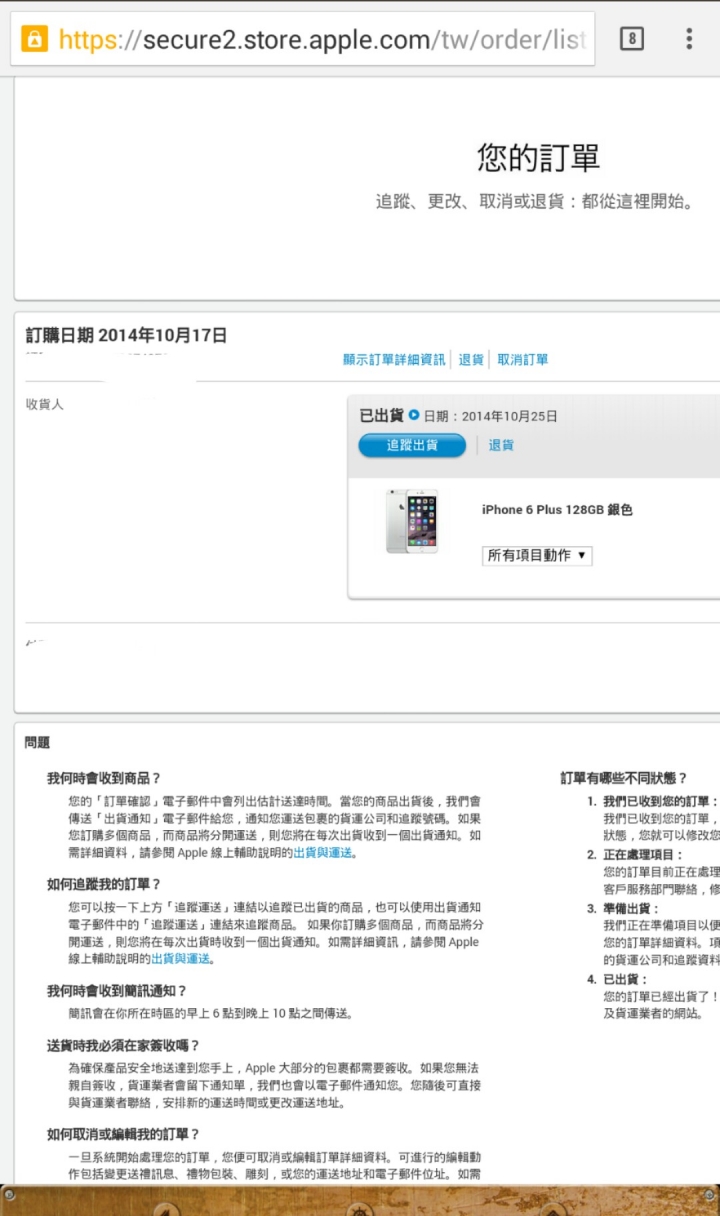Tap the secure padlock icon in address bar
The height and width of the screenshot is (1216, 720).
35,39
